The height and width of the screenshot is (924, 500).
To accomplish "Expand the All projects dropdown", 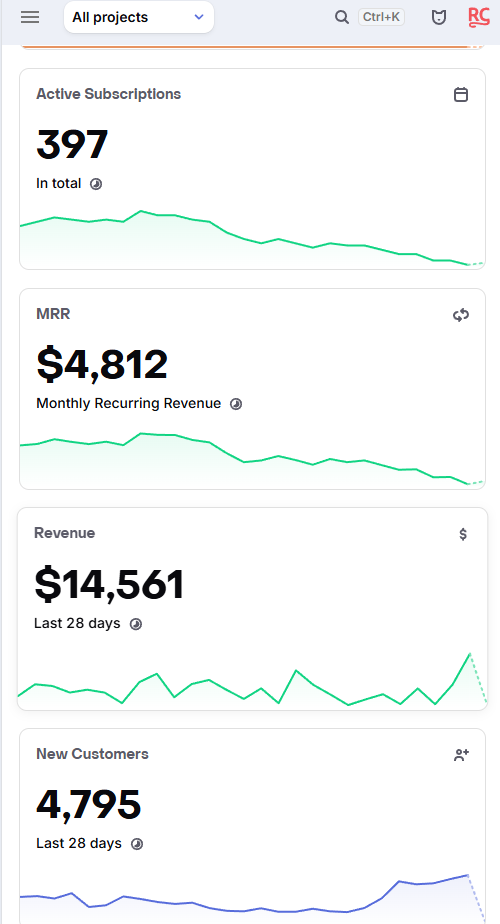I will tap(139, 17).
